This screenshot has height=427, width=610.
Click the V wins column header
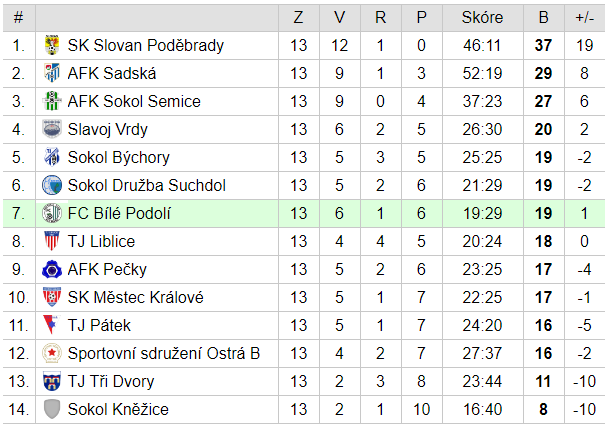click(x=340, y=17)
